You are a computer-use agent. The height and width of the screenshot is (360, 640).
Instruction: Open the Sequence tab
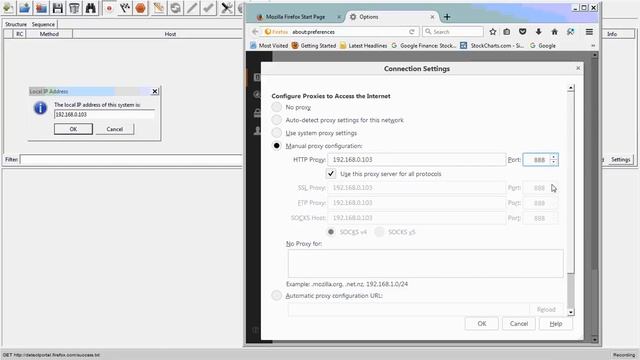tap(43, 24)
